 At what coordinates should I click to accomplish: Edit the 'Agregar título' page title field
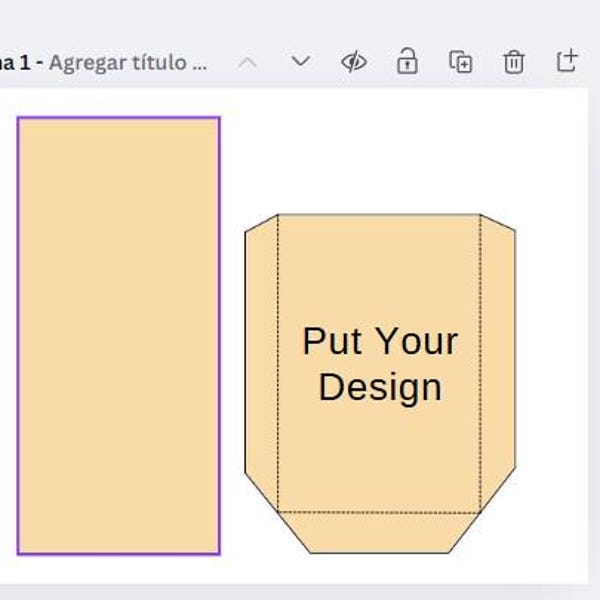(128, 63)
